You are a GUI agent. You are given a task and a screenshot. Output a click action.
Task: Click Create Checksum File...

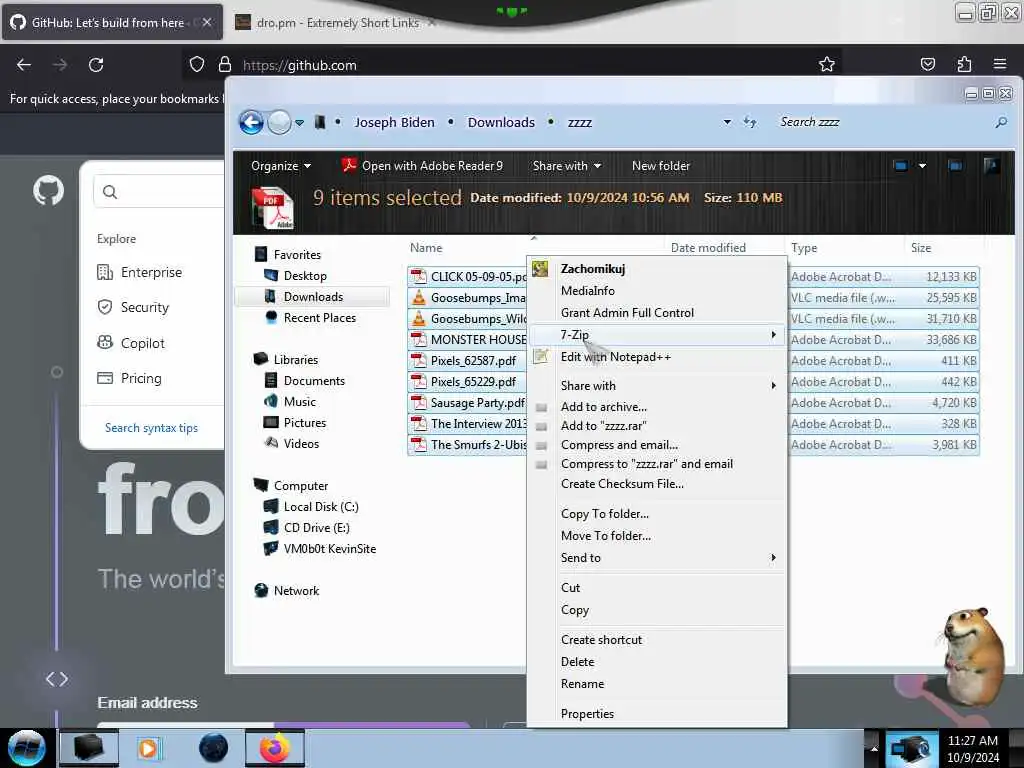[x=656, y=484]
